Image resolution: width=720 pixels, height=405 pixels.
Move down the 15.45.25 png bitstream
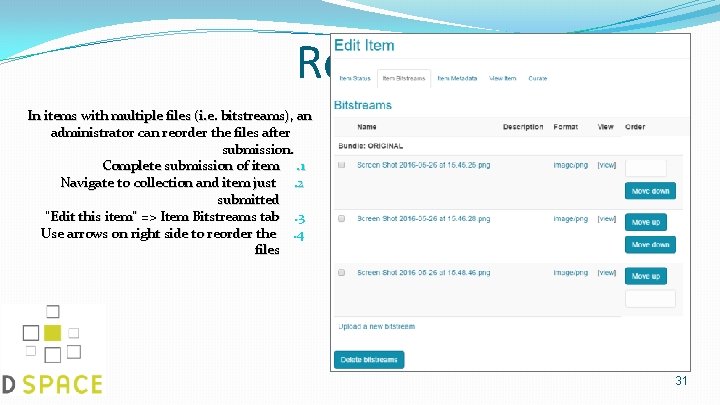650,191
